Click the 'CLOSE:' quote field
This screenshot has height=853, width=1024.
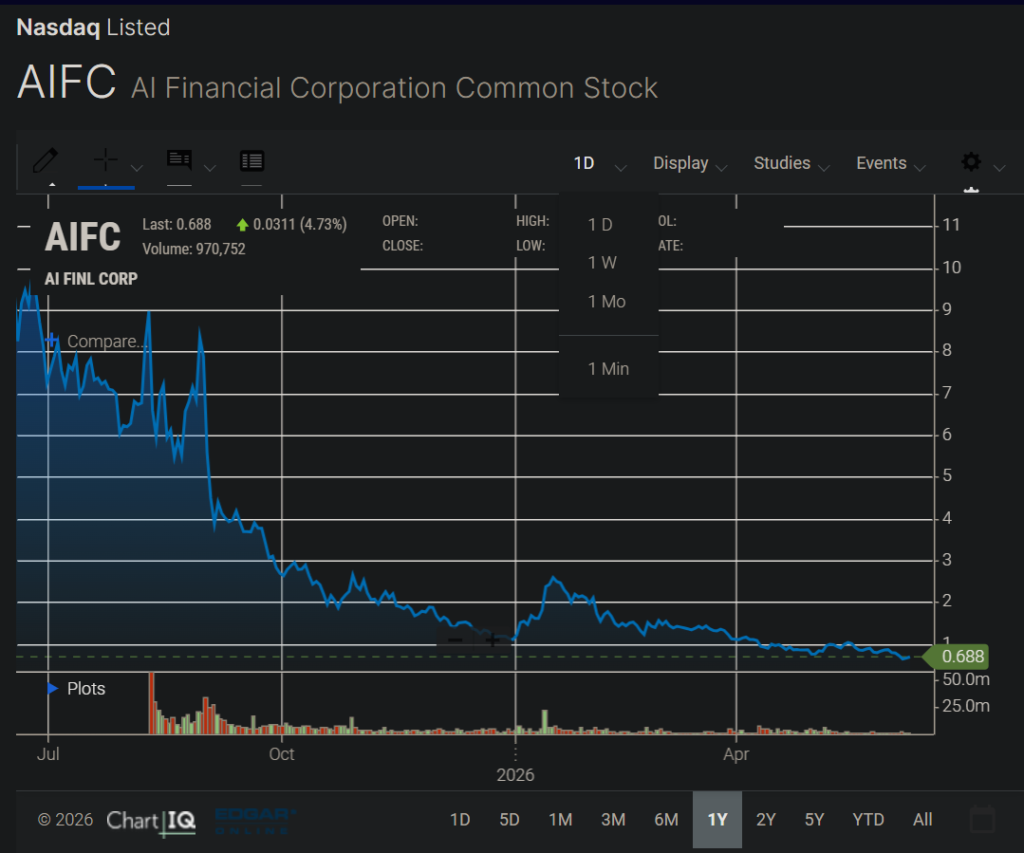pos(402,246)
